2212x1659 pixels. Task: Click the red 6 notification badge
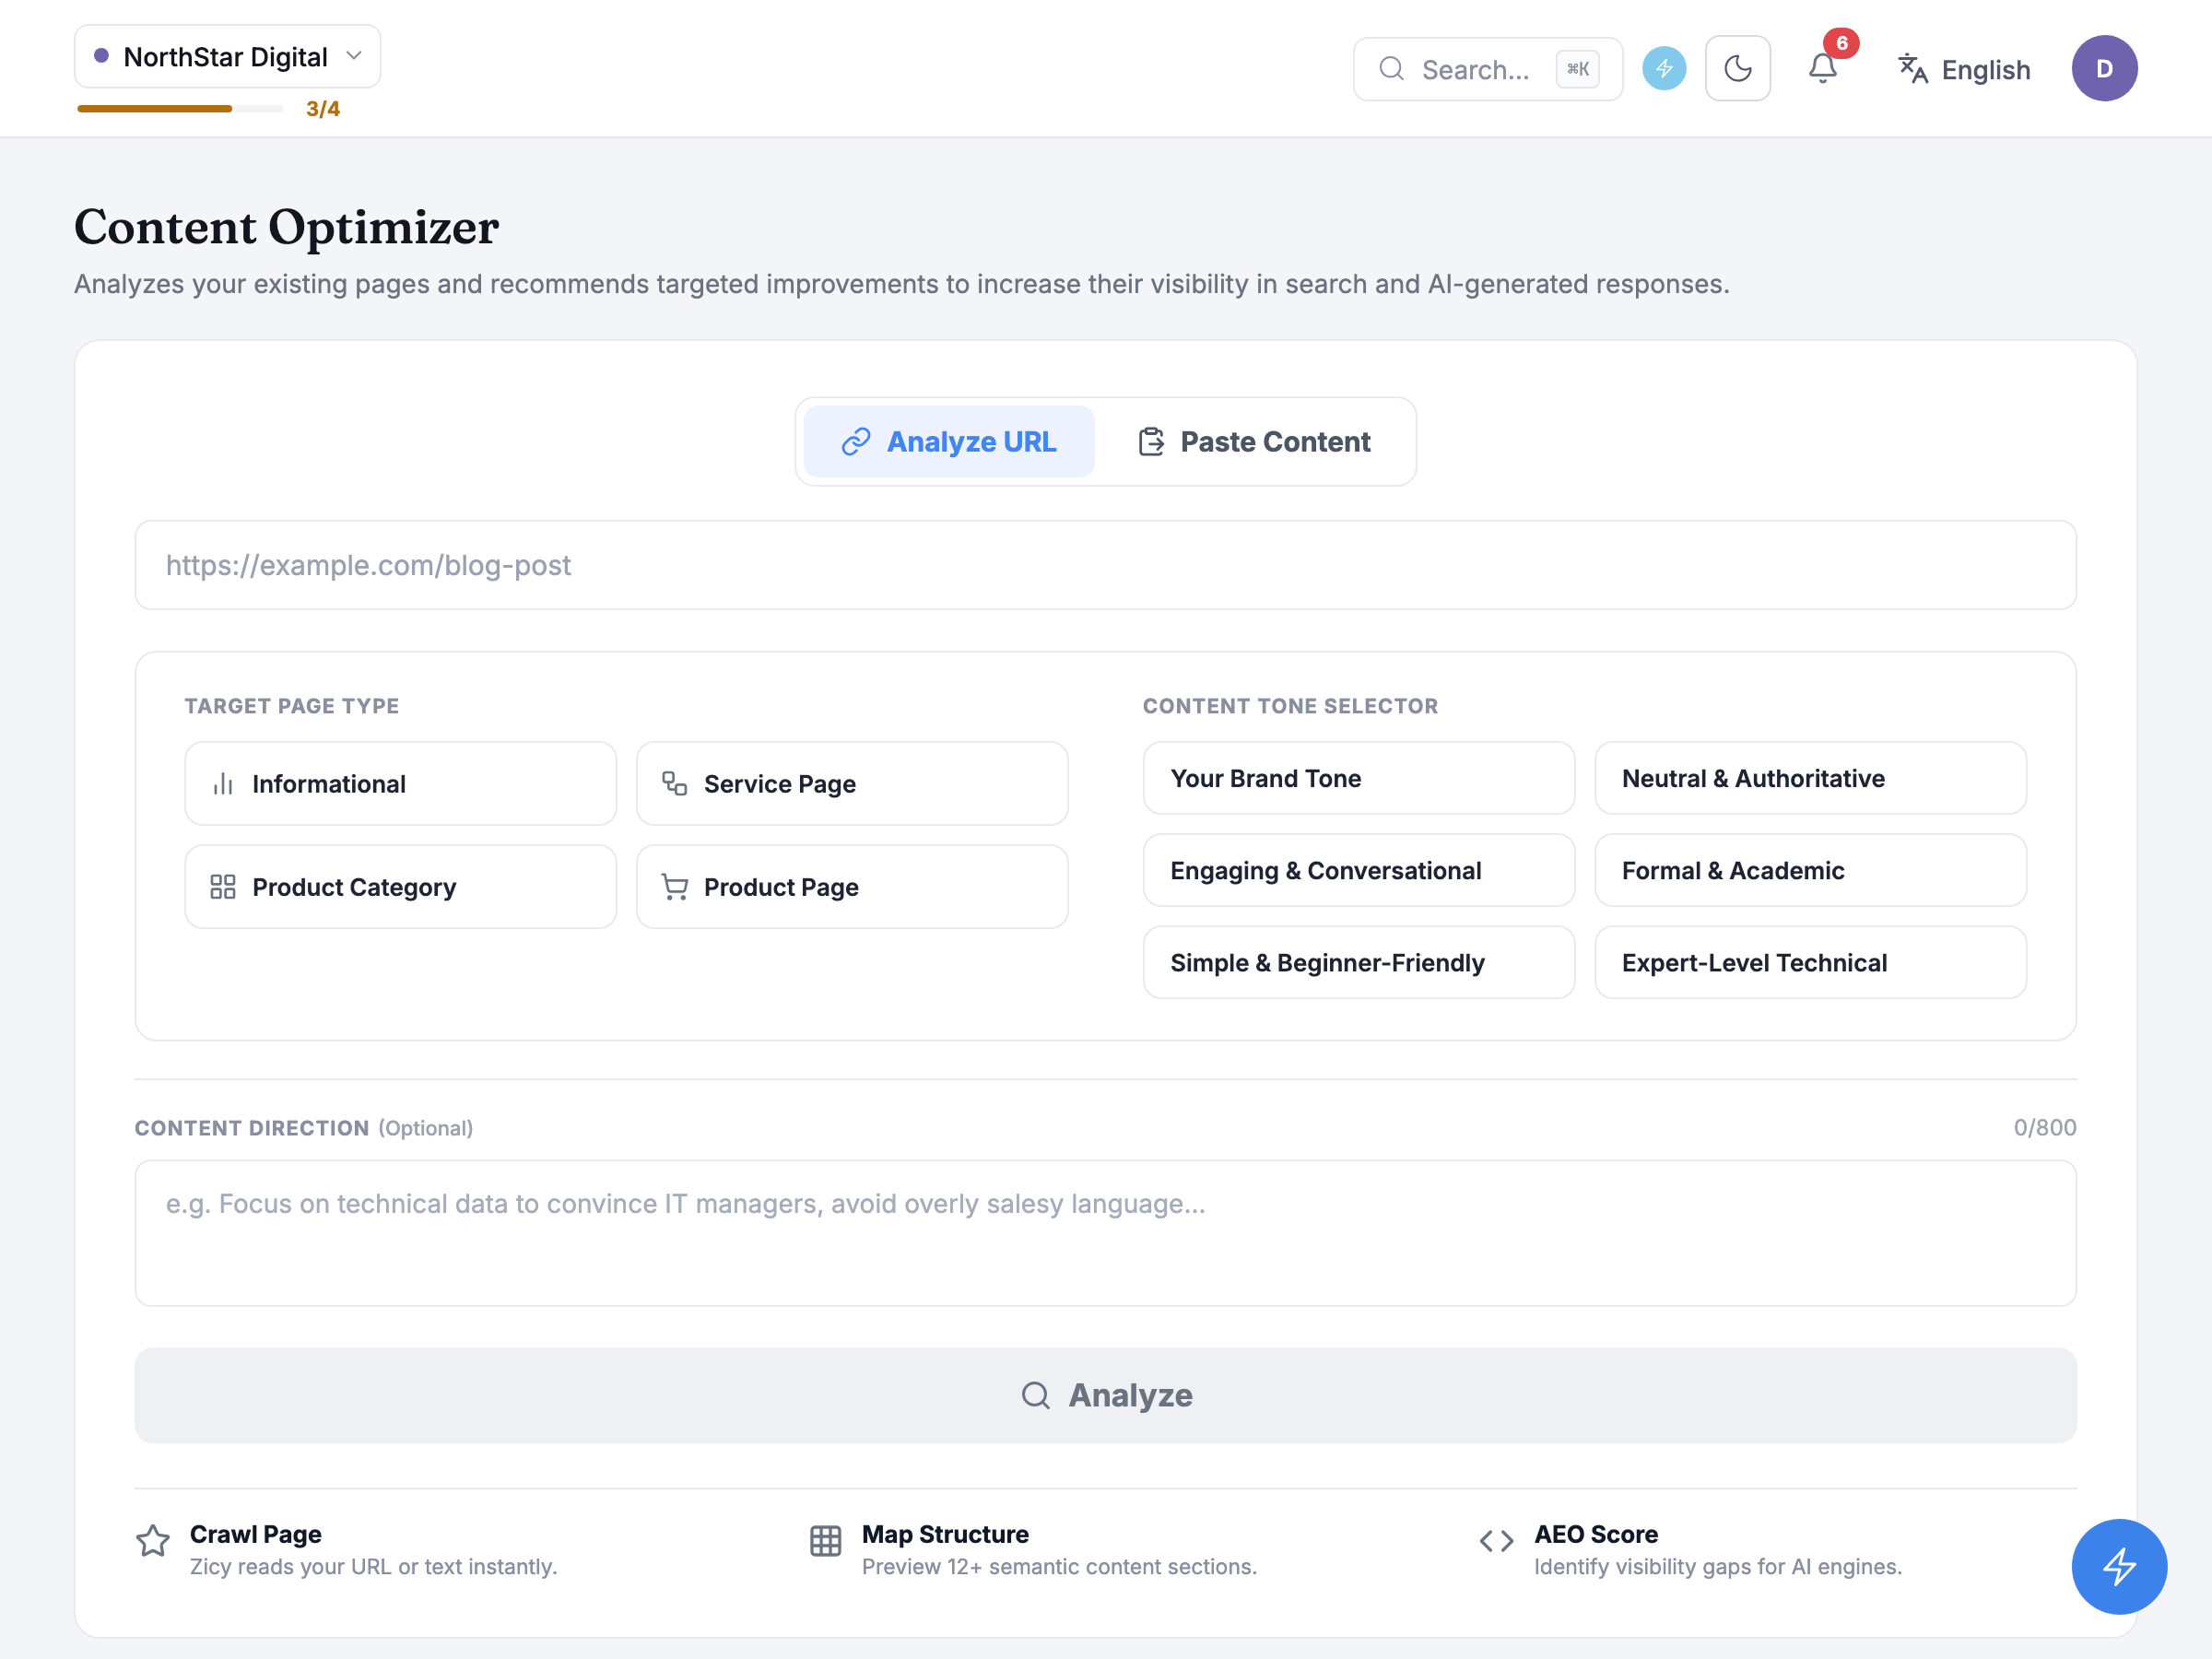click(1841, 43)
